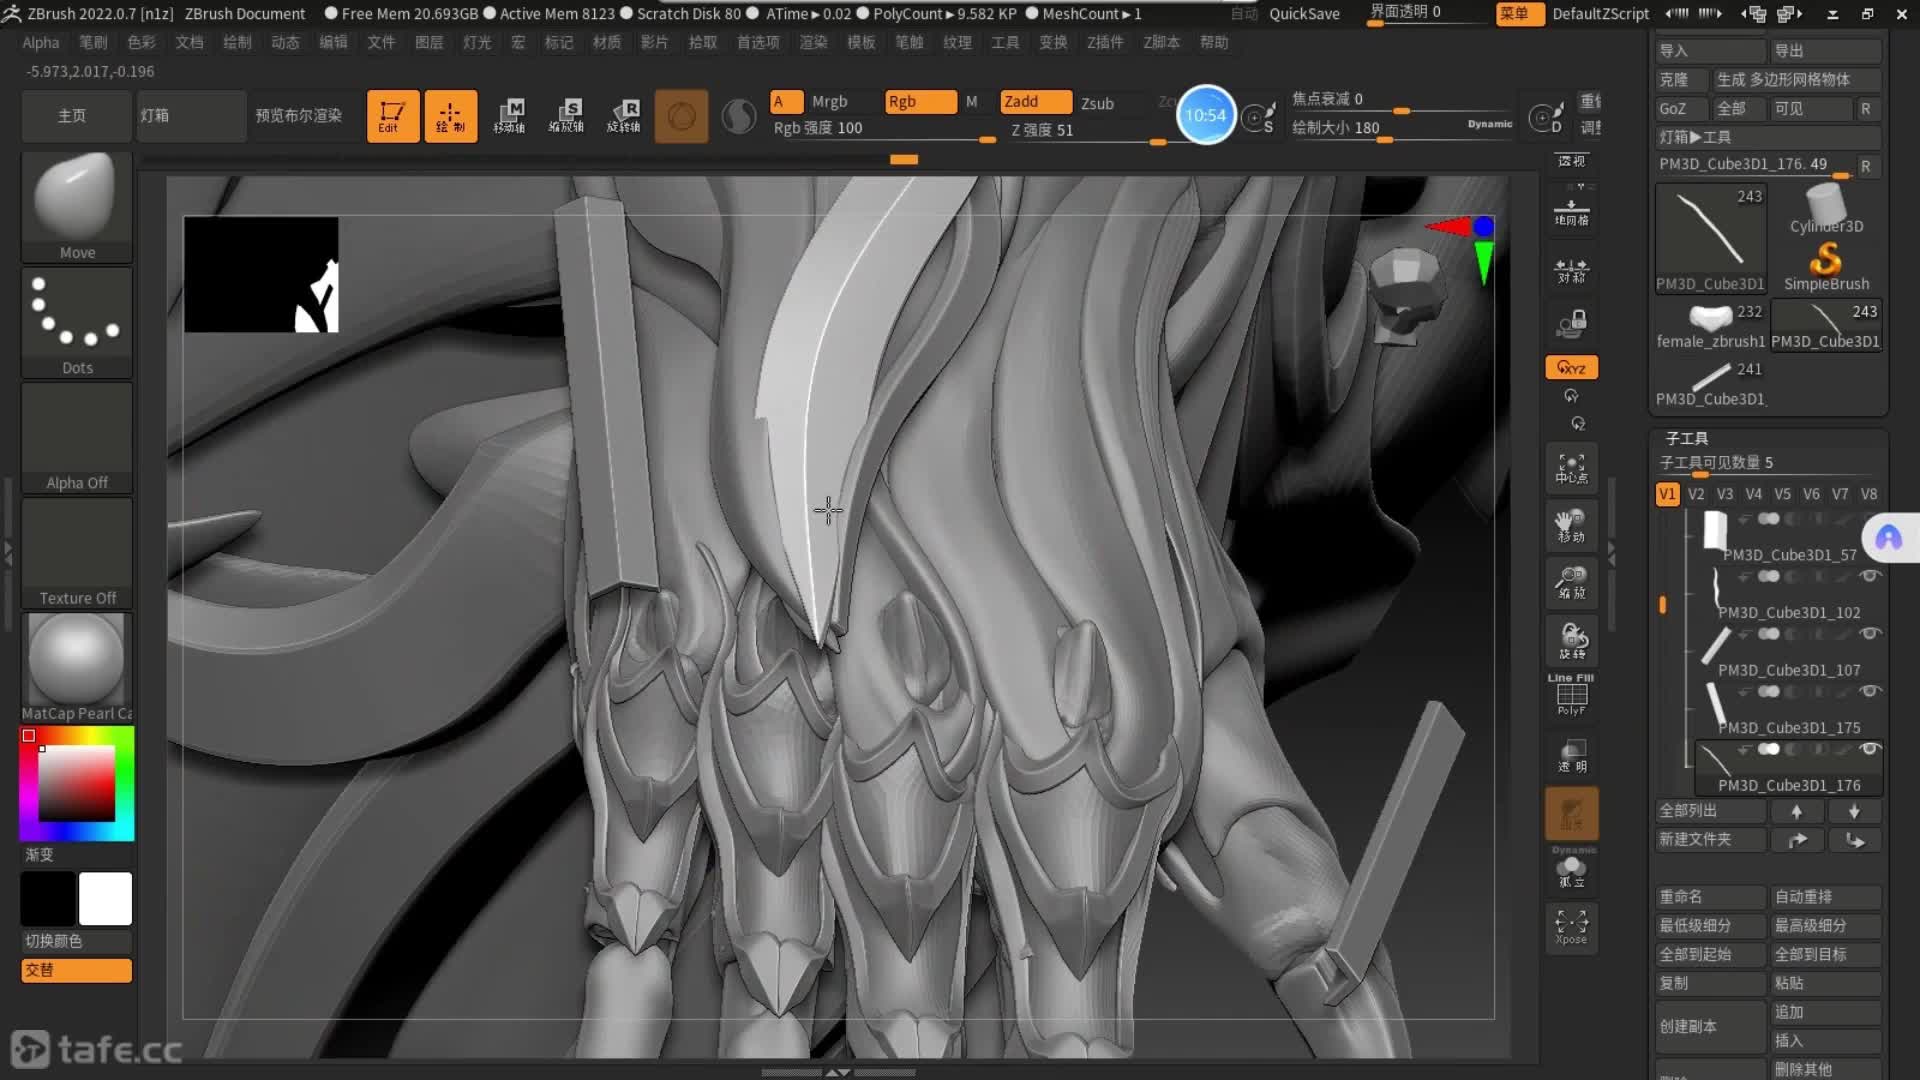Switch to V2 subtool visibility set
Viewport: 1920px width, 1080px height.
coord(1696,494)
